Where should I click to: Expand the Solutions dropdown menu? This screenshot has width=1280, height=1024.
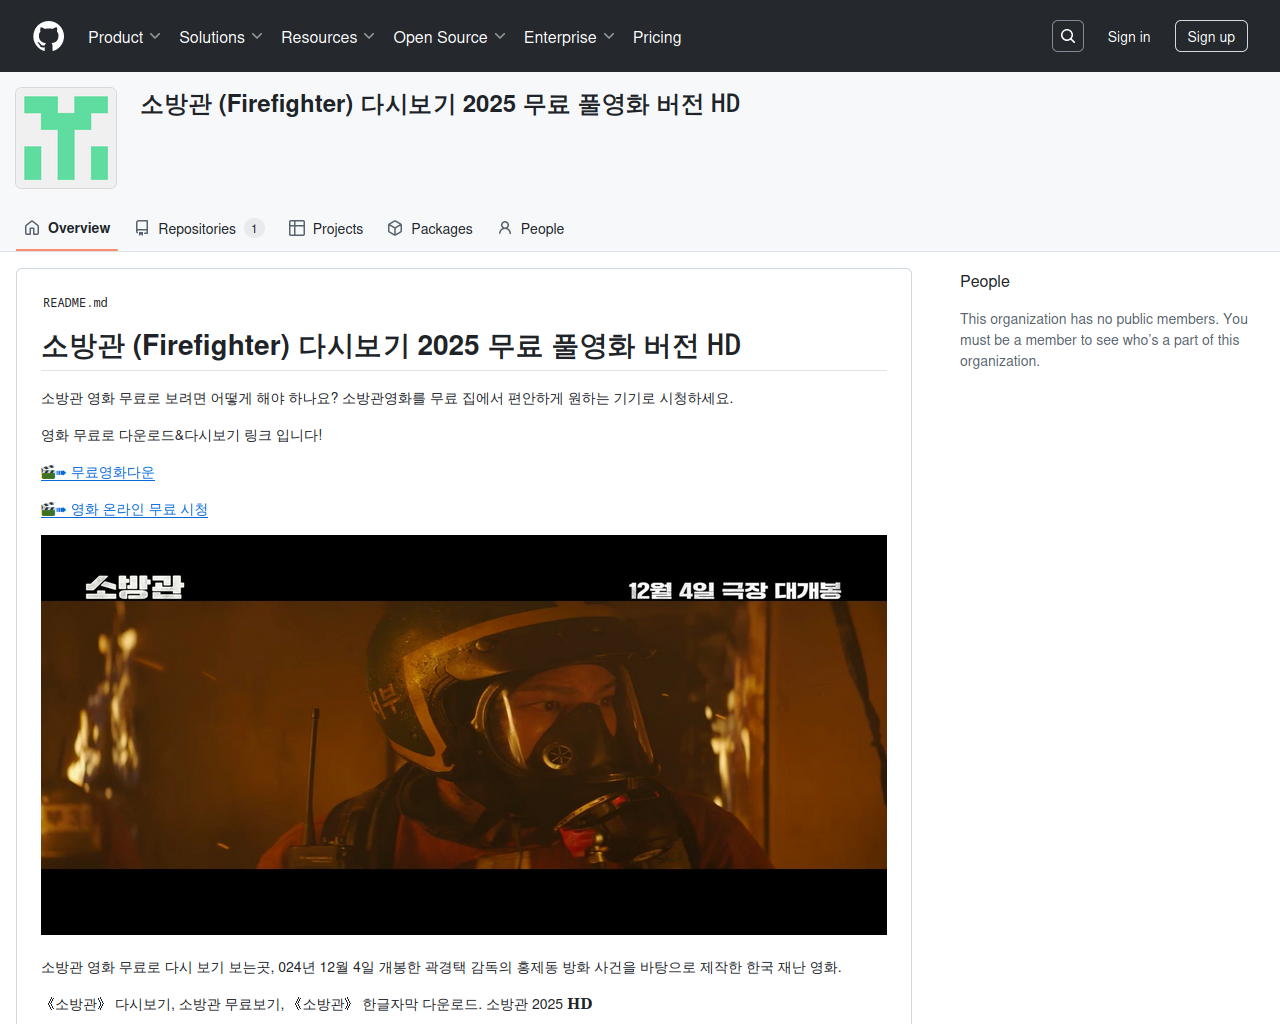[220, 37]
